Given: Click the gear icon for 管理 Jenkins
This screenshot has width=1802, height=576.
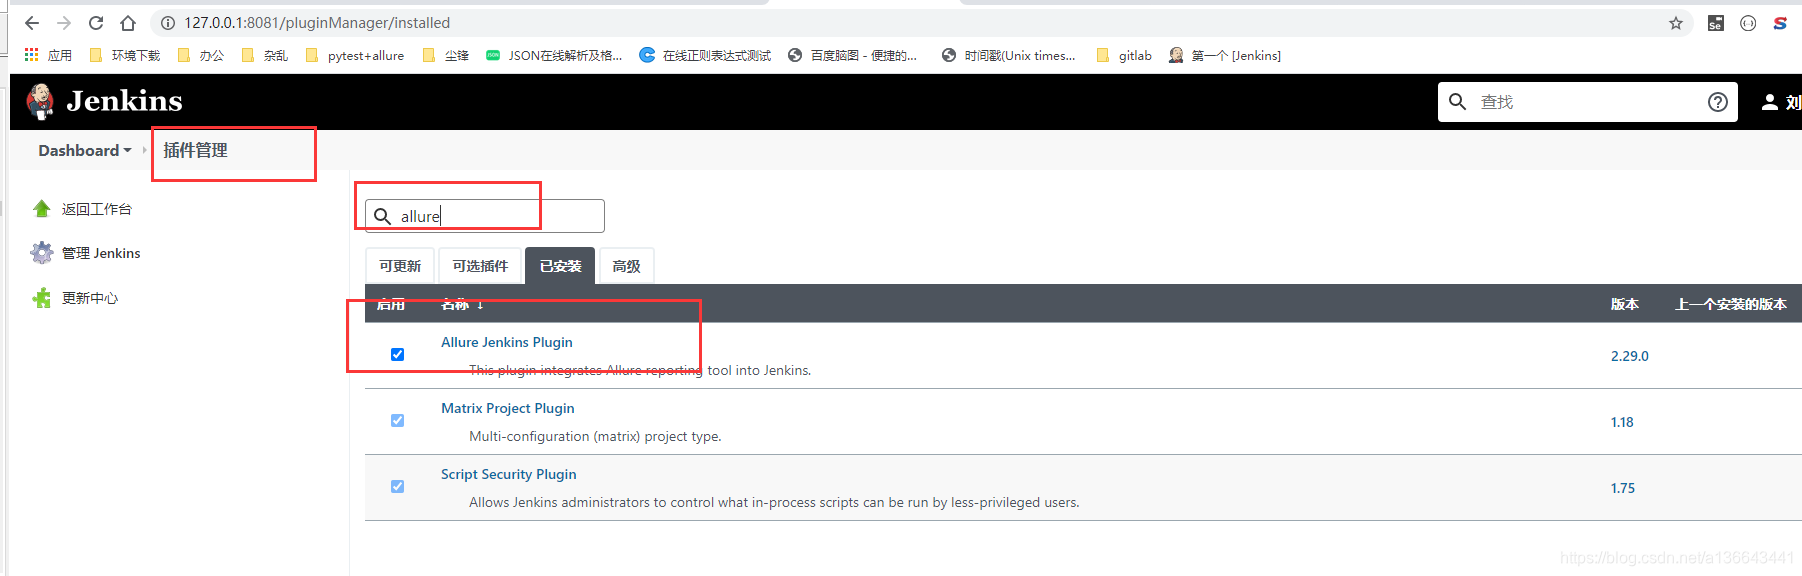Looking at the screenshot, I should pos(41,253).
